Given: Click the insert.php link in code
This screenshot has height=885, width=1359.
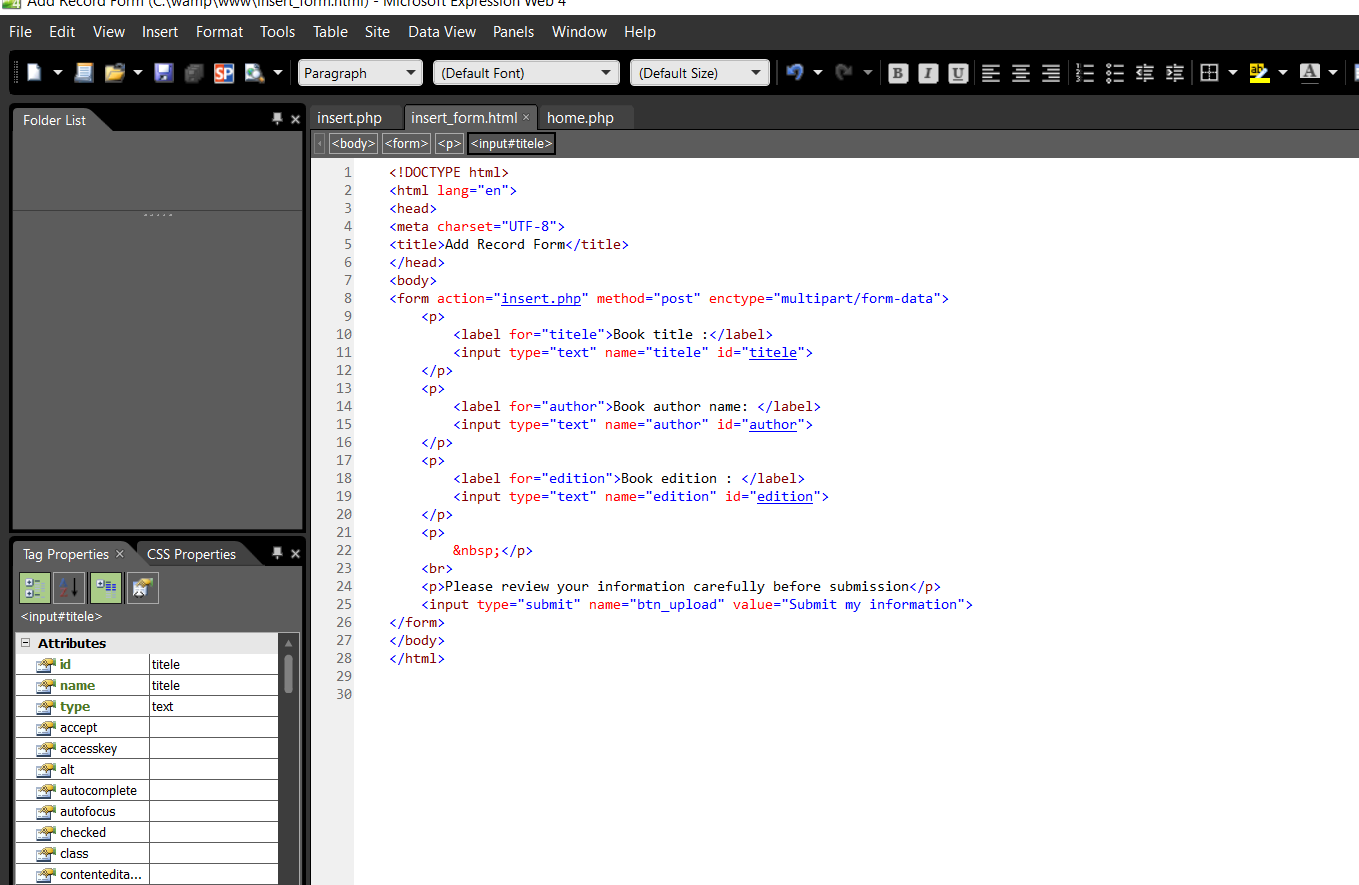Looking at the screenshot, I should pyautogui.click(x=541, y=298).
